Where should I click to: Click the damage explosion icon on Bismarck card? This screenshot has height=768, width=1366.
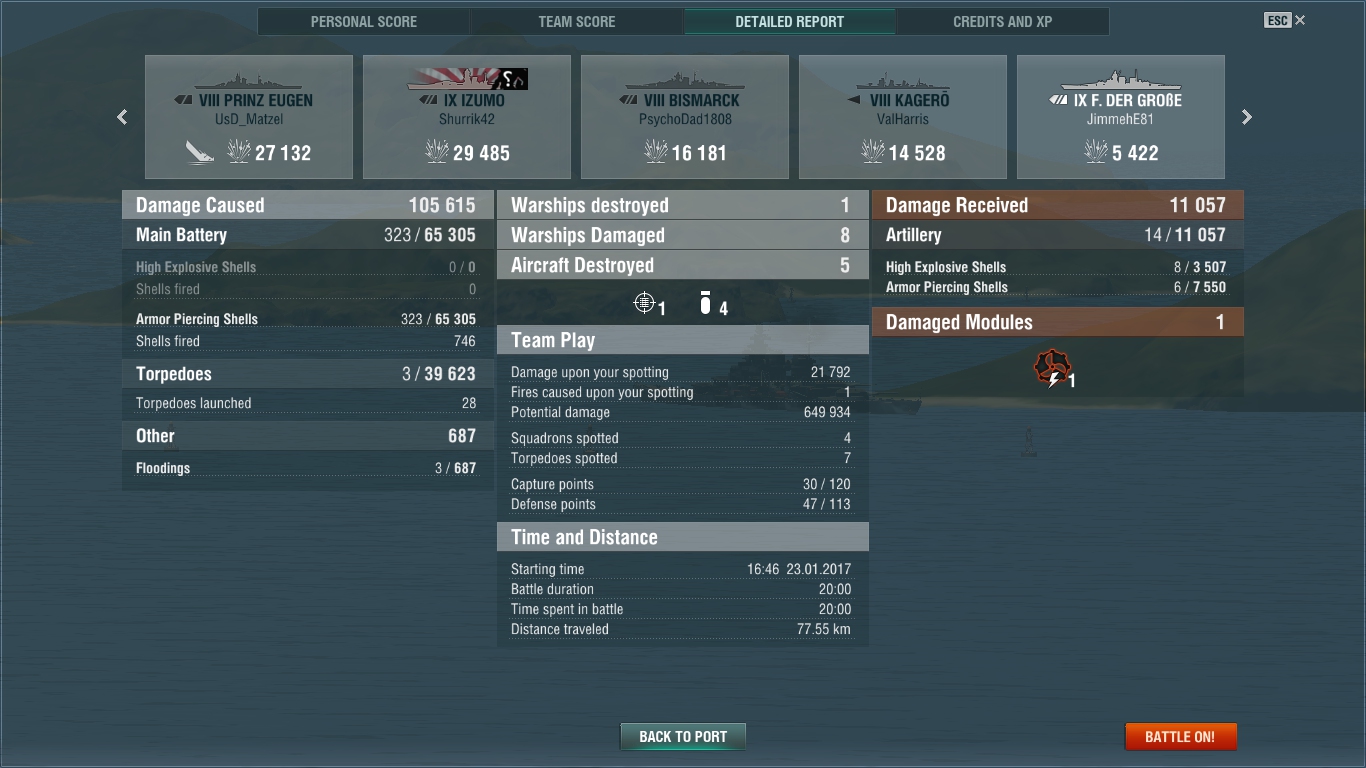pyautogui.click(x=656, y=152)
